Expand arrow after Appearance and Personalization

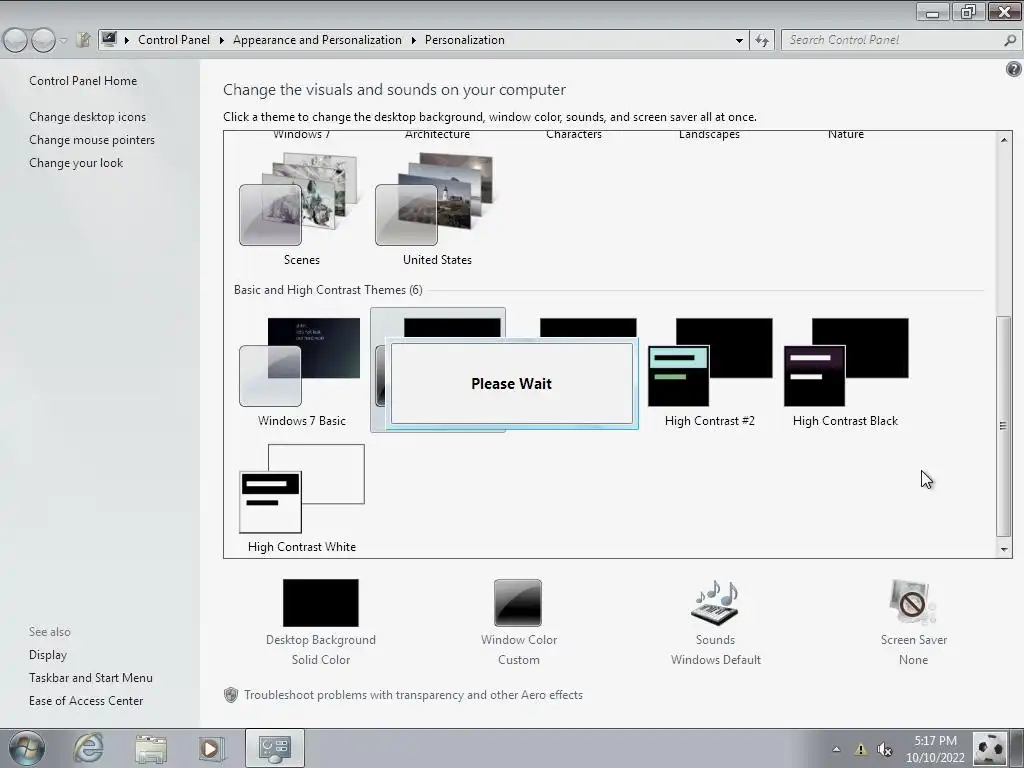[413, 40]
